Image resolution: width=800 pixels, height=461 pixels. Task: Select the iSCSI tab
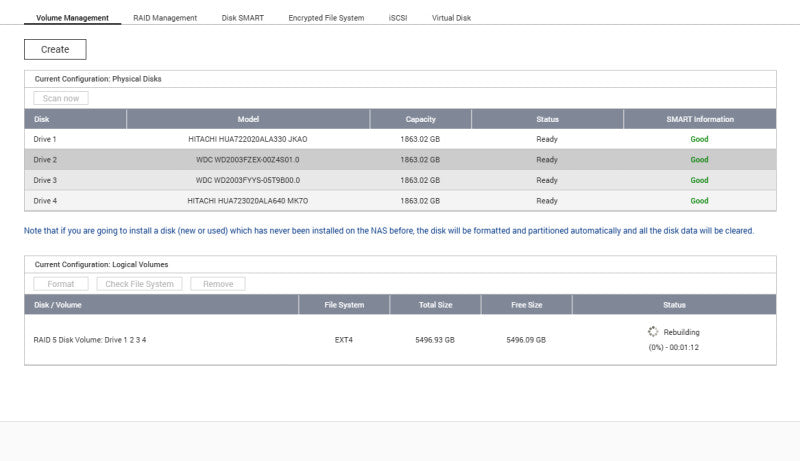pos(398,18)
